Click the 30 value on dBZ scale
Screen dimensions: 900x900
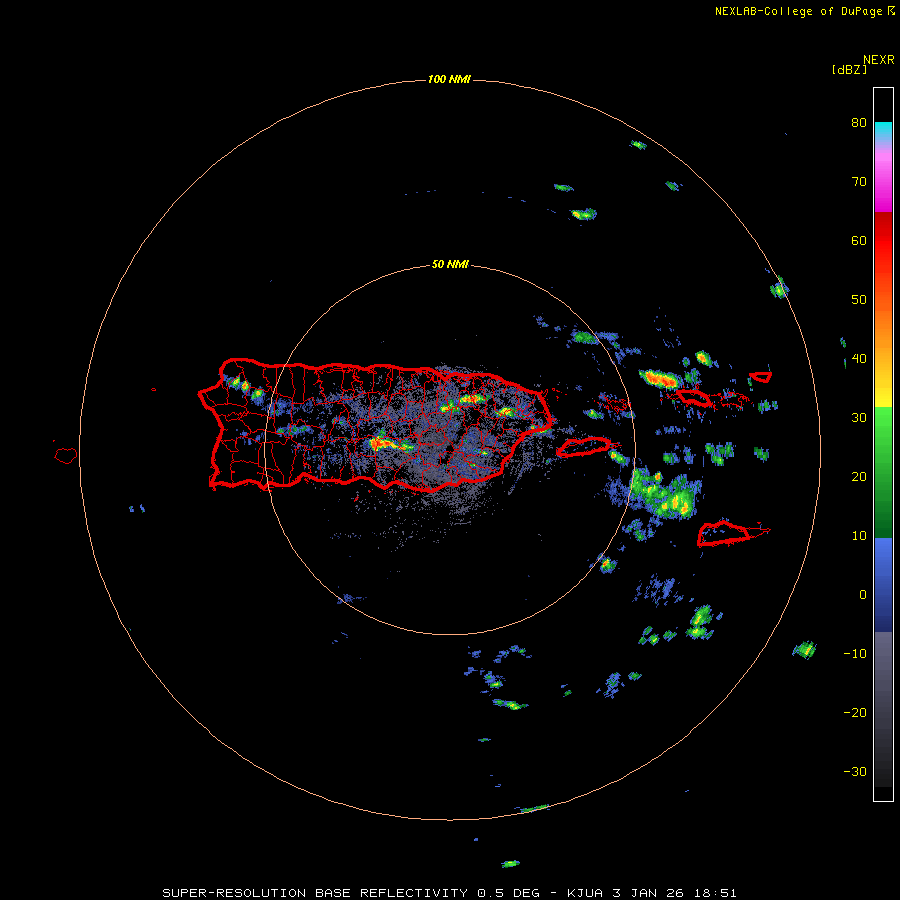pyautogui.click(x=859, y=418)
